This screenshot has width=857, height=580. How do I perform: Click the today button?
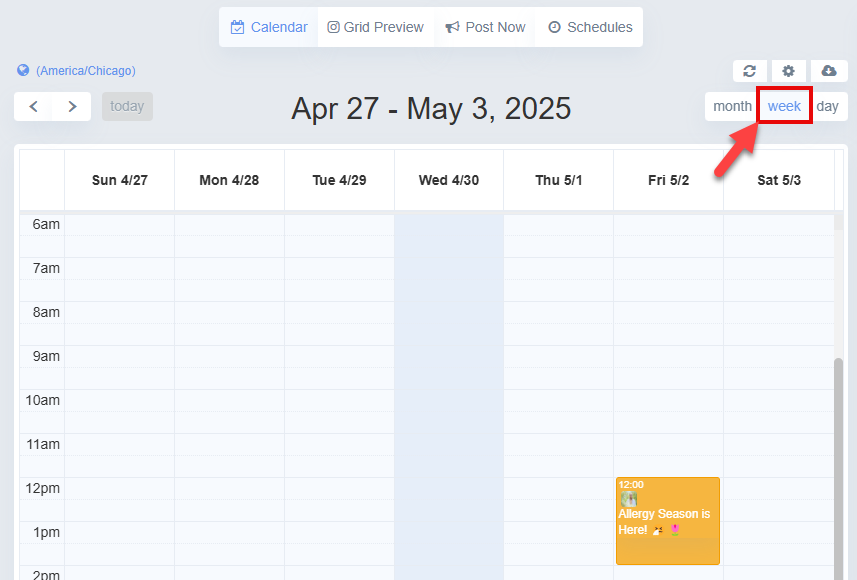tap(127, 107)
